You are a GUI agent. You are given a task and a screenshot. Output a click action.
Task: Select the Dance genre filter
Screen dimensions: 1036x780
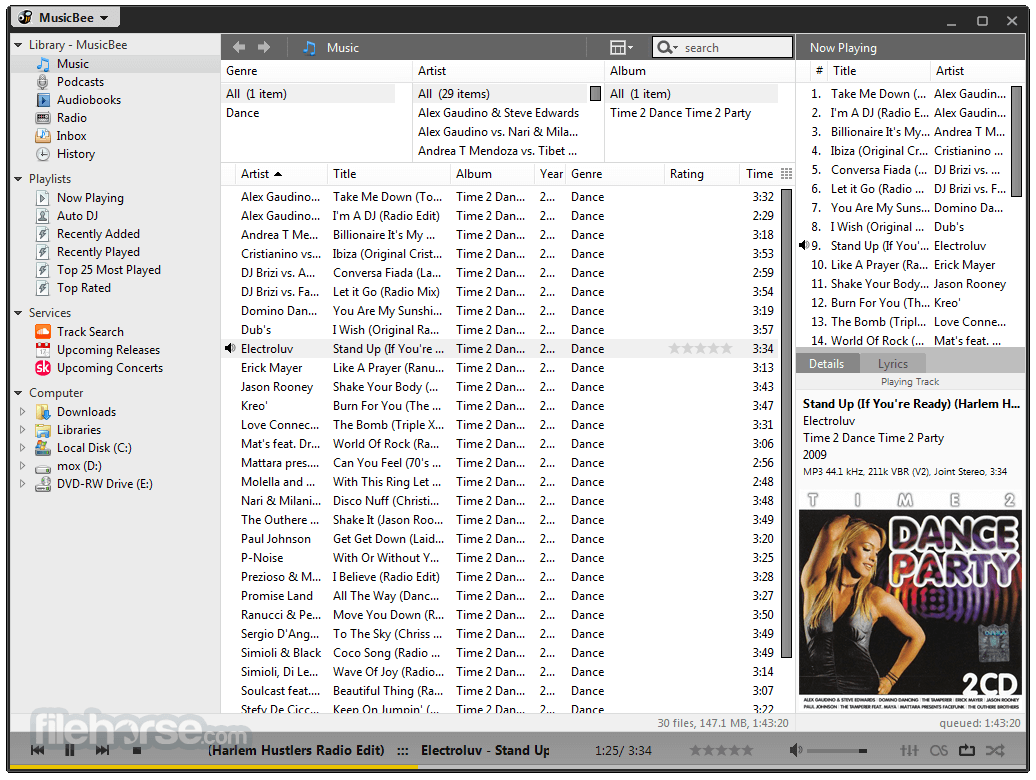point(241,112)
